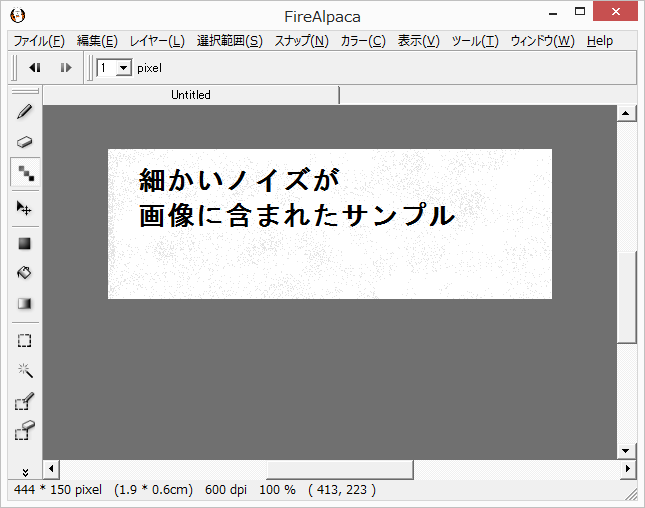Screen dimensions: 645x508
Task: Open the ウィンドウ(W) menu
Action: (x=543, y=41)
